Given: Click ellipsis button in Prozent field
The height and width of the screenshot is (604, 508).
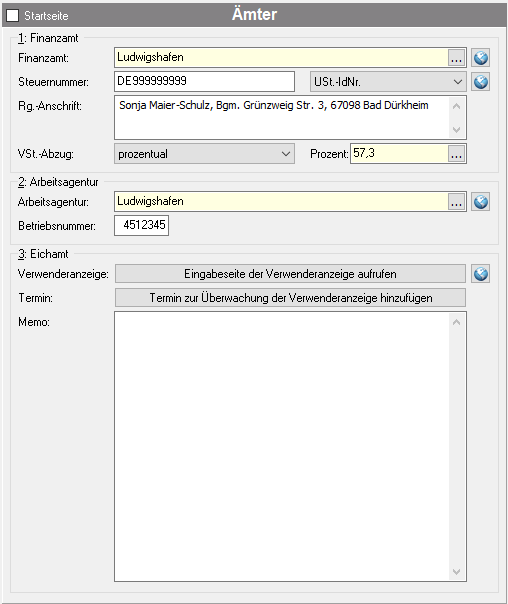Looking at the screenshot, I should (456, 154).
